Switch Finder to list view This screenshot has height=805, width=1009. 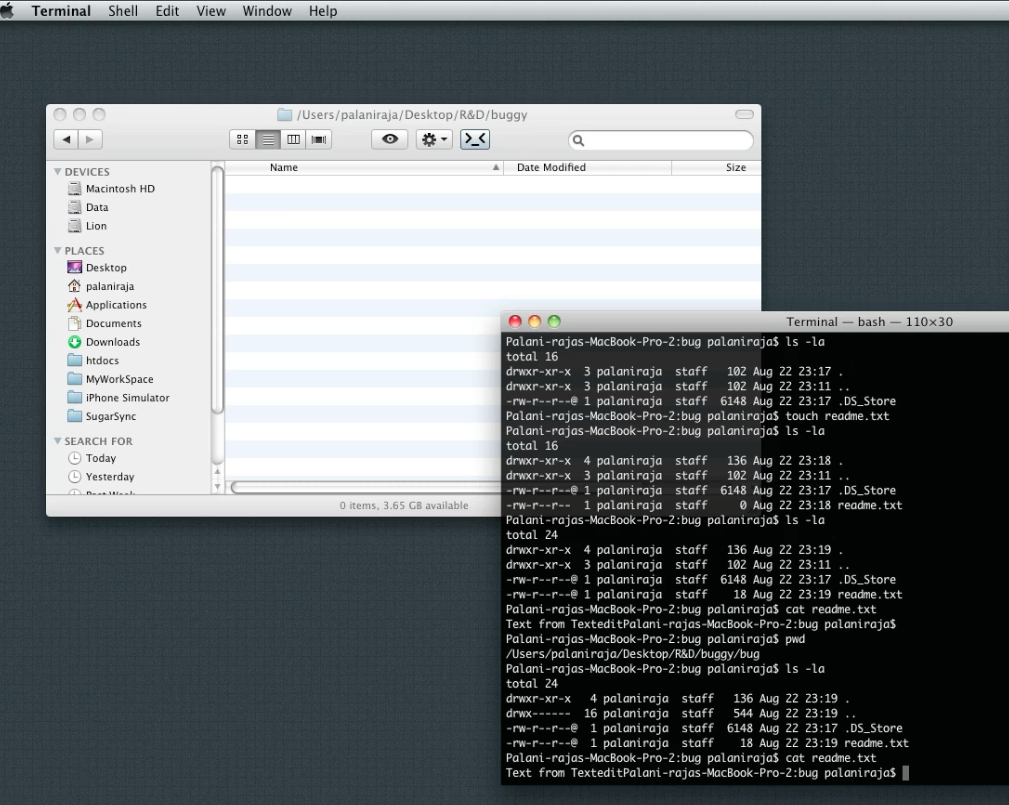point(268,139)
